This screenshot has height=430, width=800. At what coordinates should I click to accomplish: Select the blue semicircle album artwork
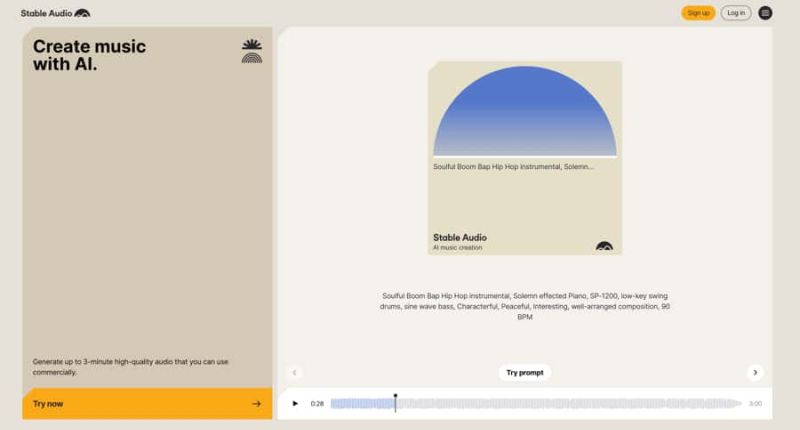pos(525,110)
